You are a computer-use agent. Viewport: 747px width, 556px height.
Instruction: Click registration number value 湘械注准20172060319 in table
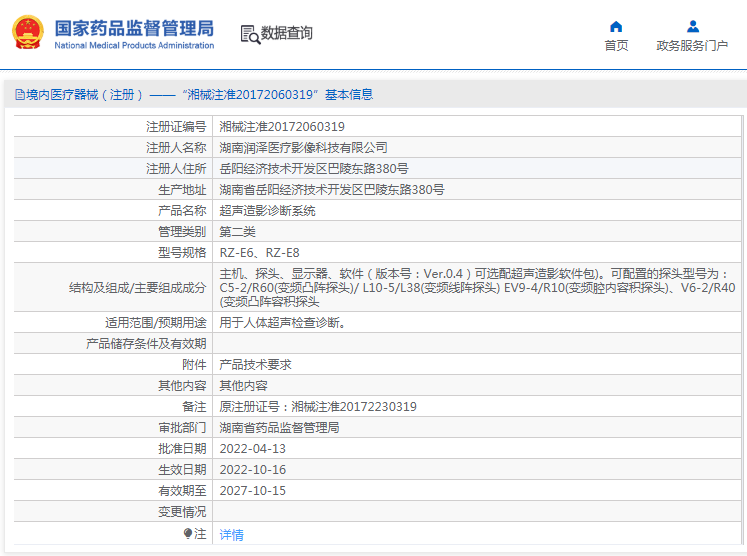pos(282,127)
